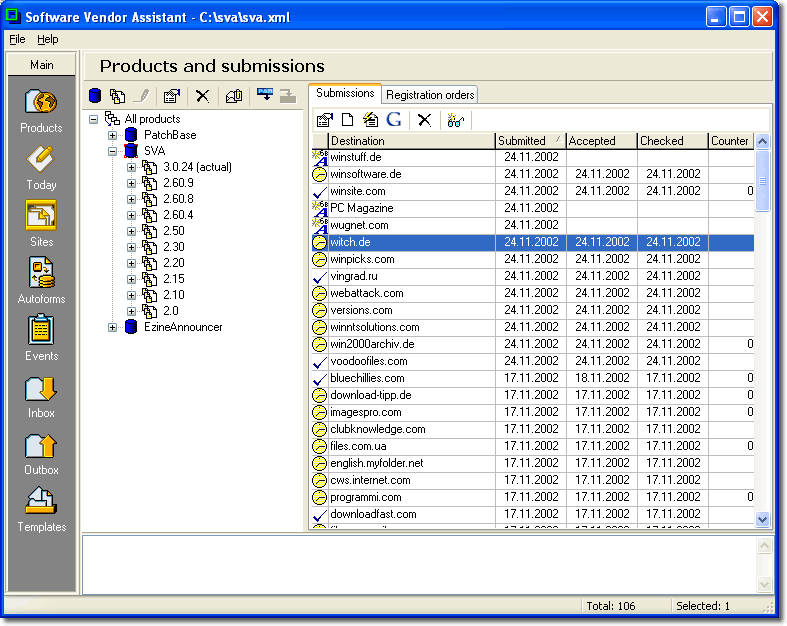Click the new submission blank page icon
787x626 pixels.
[347, 120]
